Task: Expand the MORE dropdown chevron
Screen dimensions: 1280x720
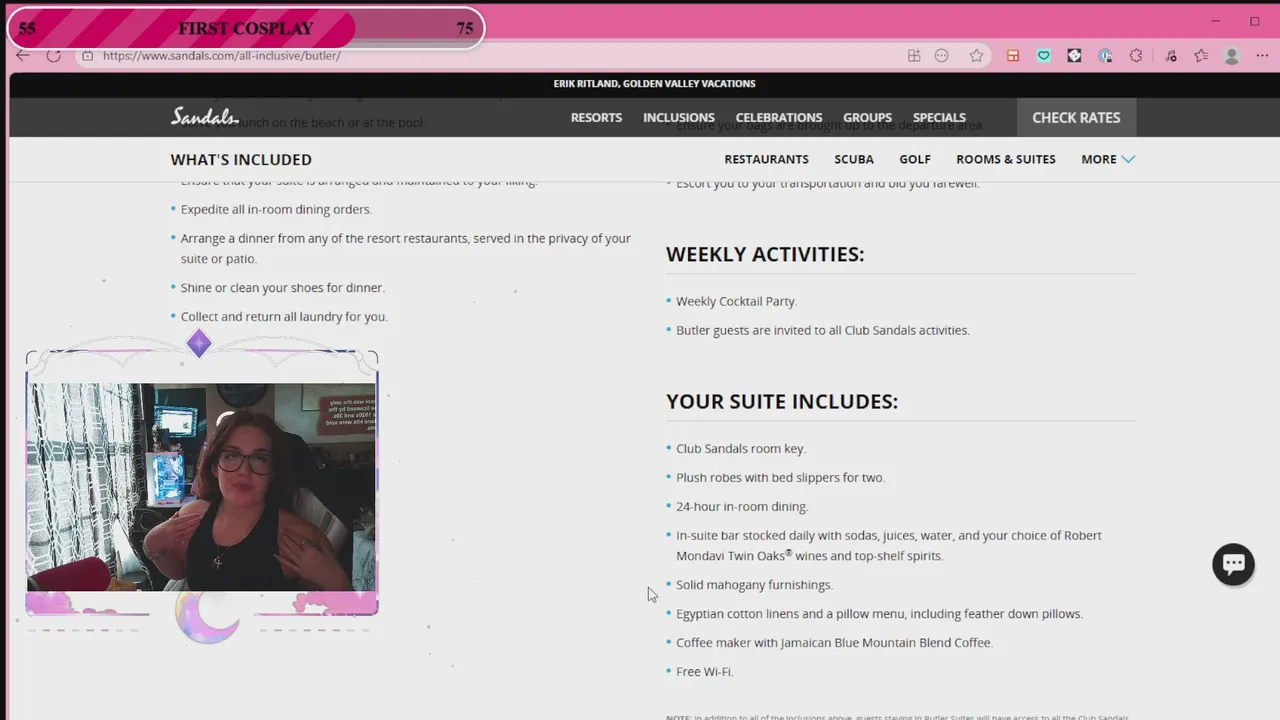Action: (x=1128, y=159)
